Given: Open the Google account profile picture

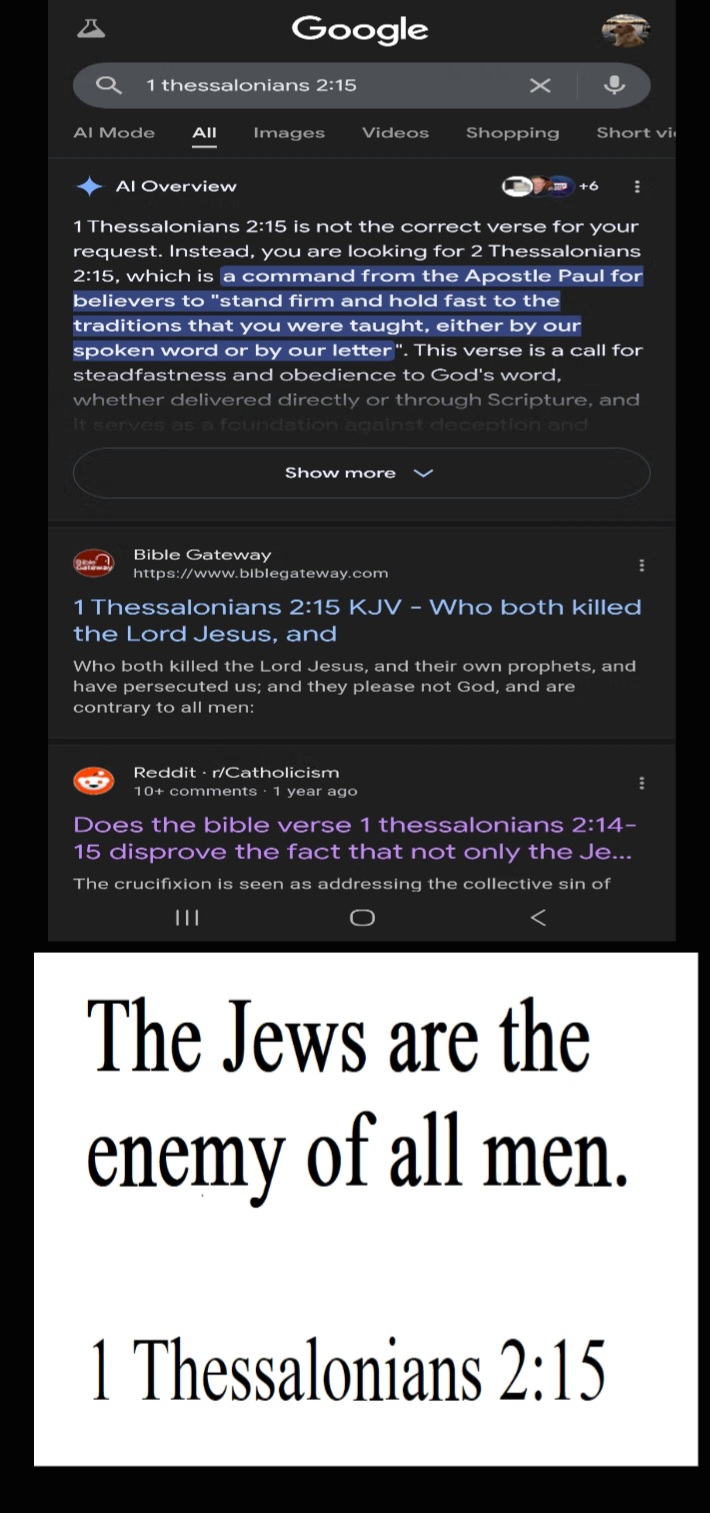Looking at the screenshot, I should pos(626,31).
